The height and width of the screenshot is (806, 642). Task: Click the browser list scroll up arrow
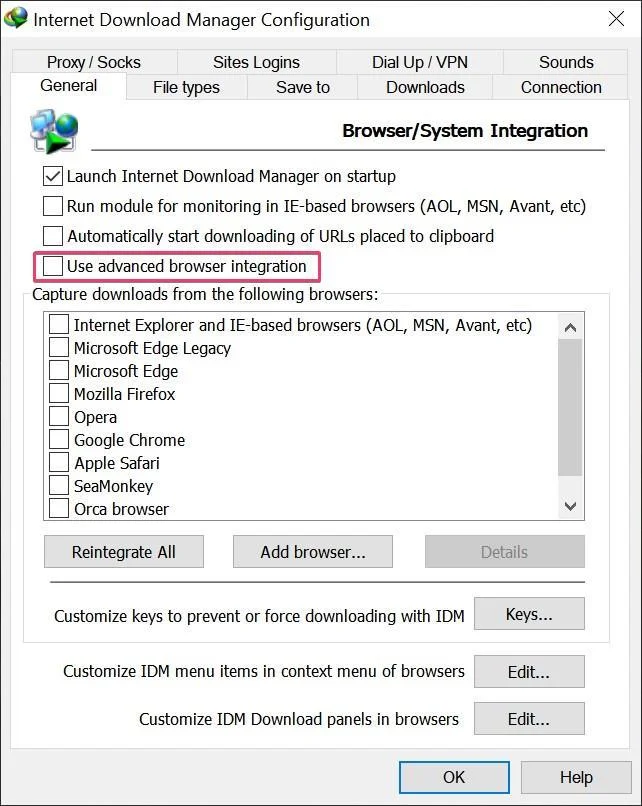pos(570,327)
